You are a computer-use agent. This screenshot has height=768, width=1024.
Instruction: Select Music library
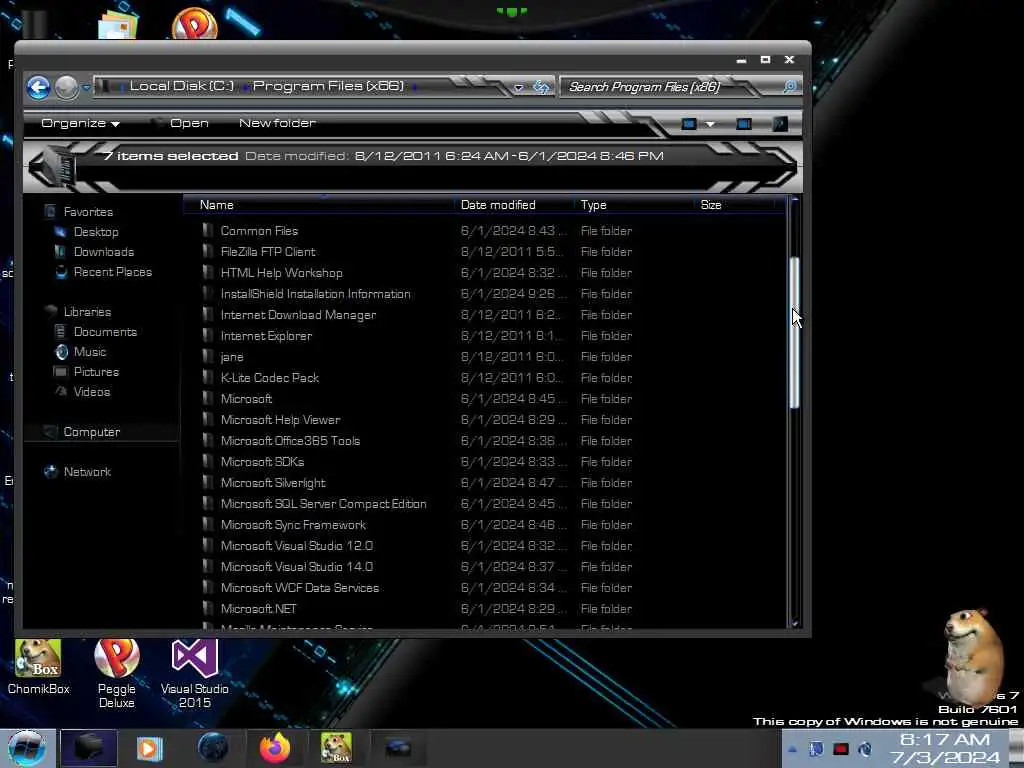click(89, 352)
